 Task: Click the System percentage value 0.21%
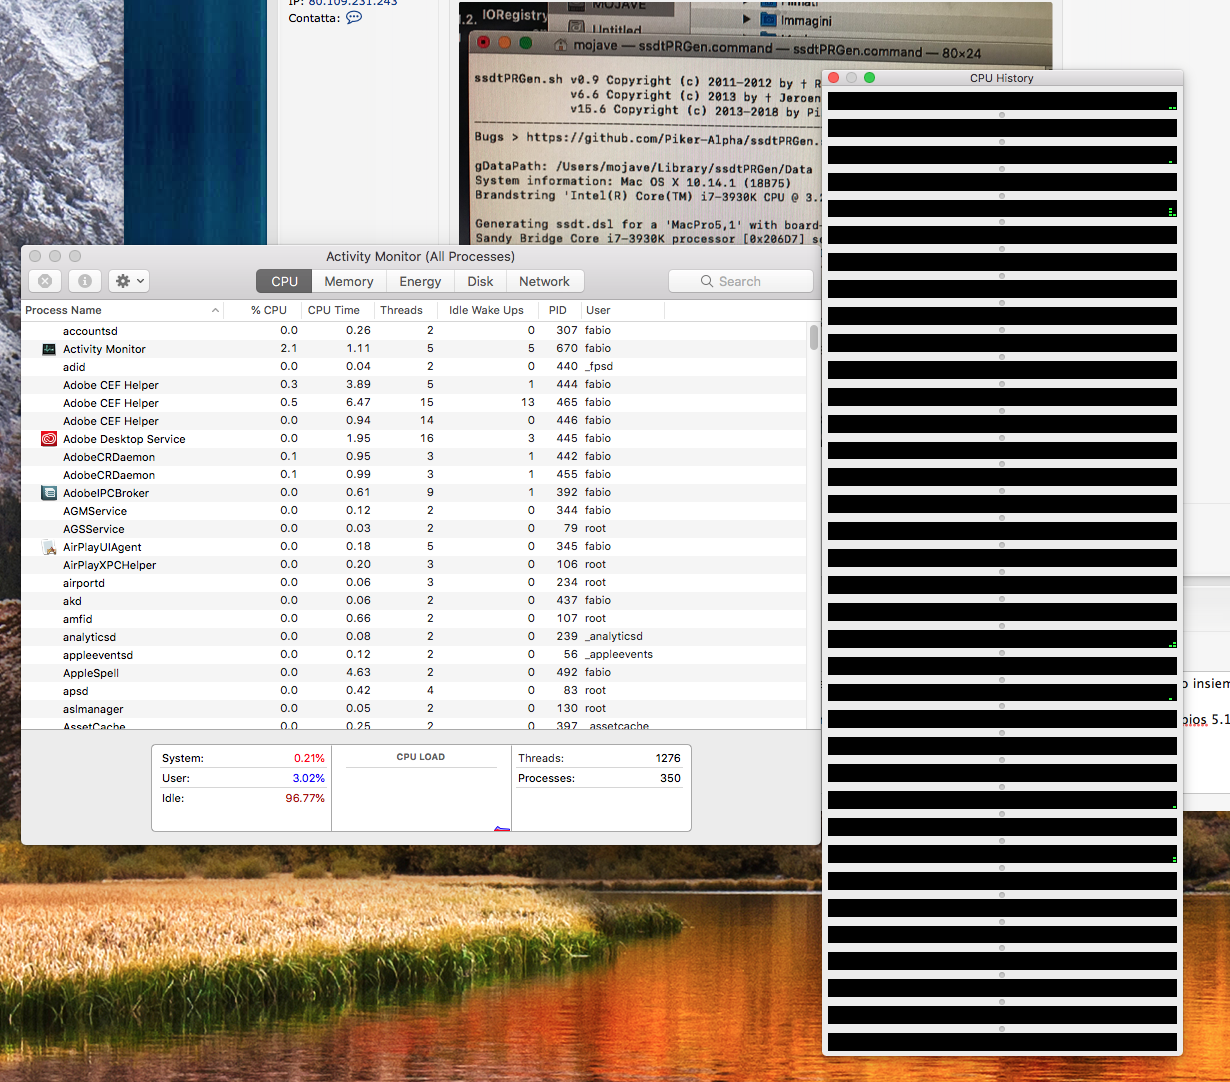point(309,758)
